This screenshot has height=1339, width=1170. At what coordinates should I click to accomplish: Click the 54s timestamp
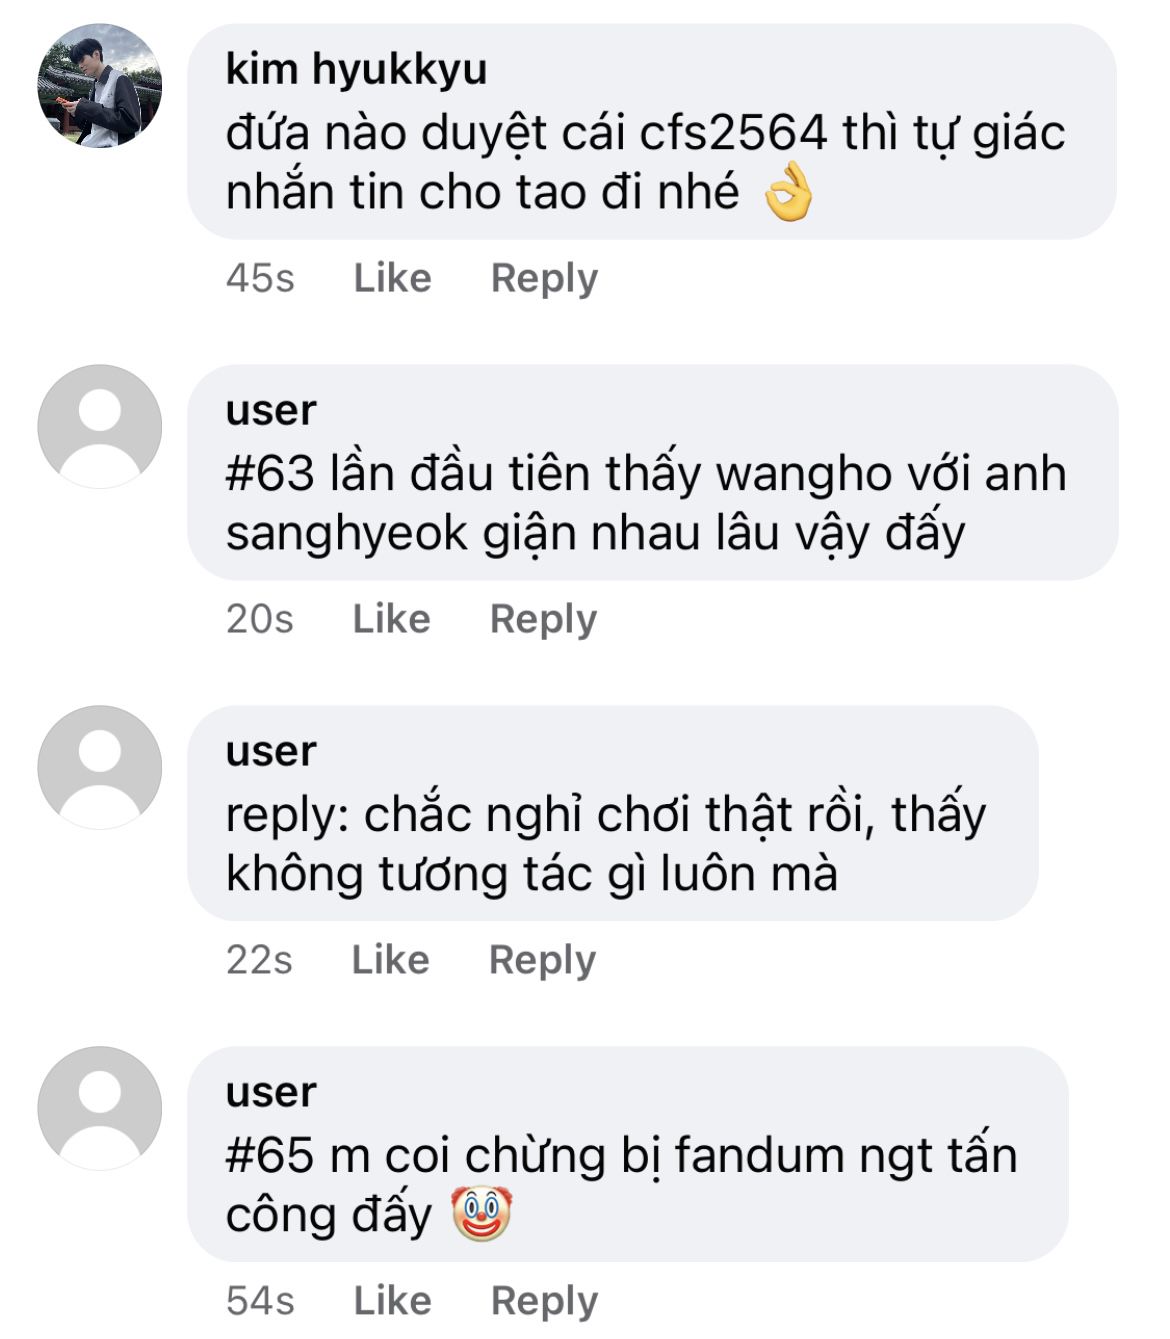[x=260, y=1301]
